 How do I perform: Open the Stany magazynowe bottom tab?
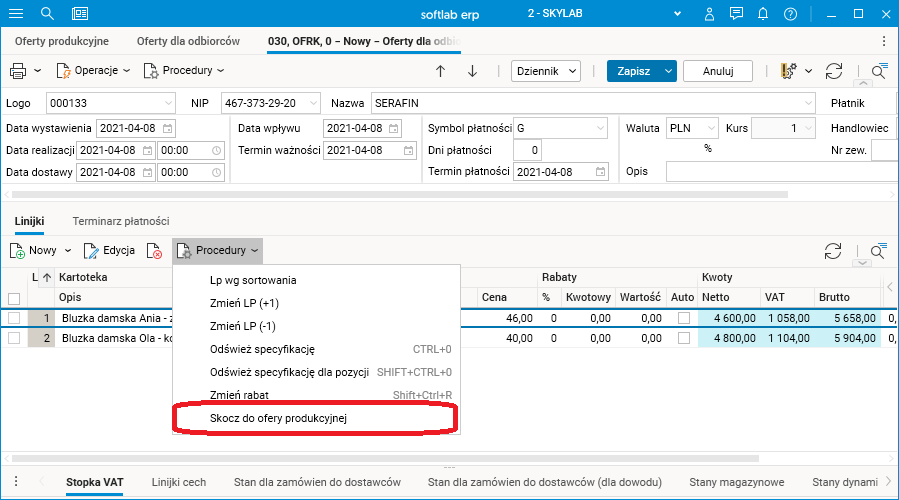(x=737, y=482)
